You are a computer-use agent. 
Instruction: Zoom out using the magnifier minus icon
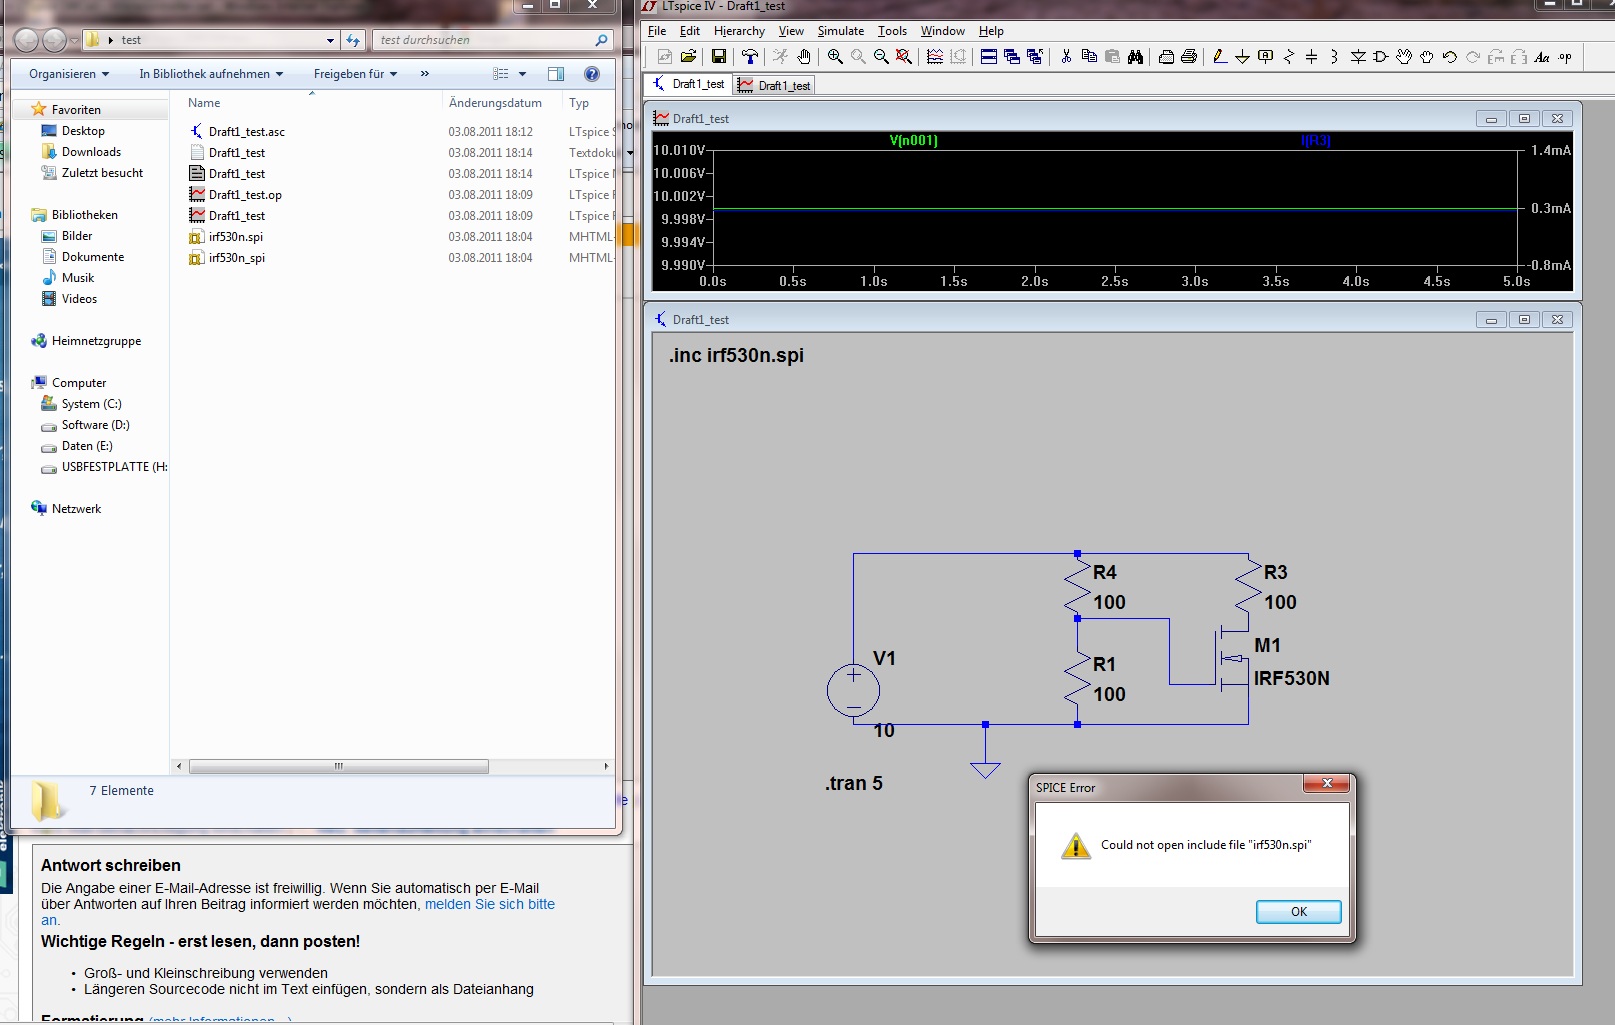pos(881,57)
